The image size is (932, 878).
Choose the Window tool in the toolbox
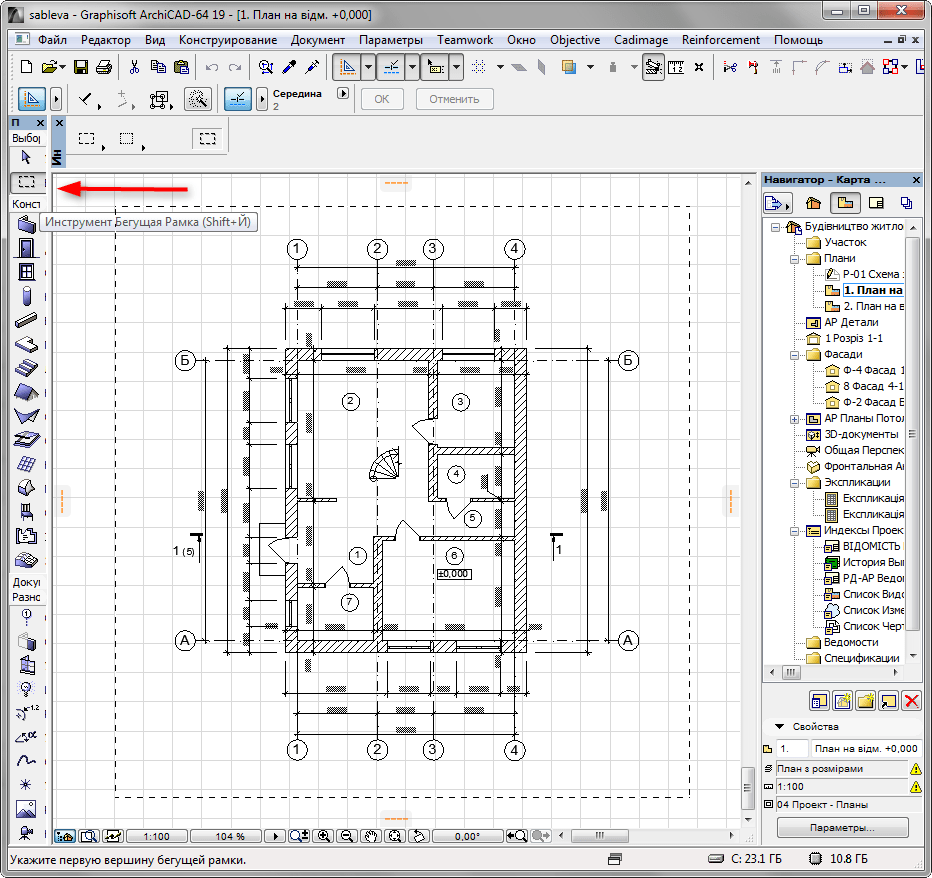(27, 272)
